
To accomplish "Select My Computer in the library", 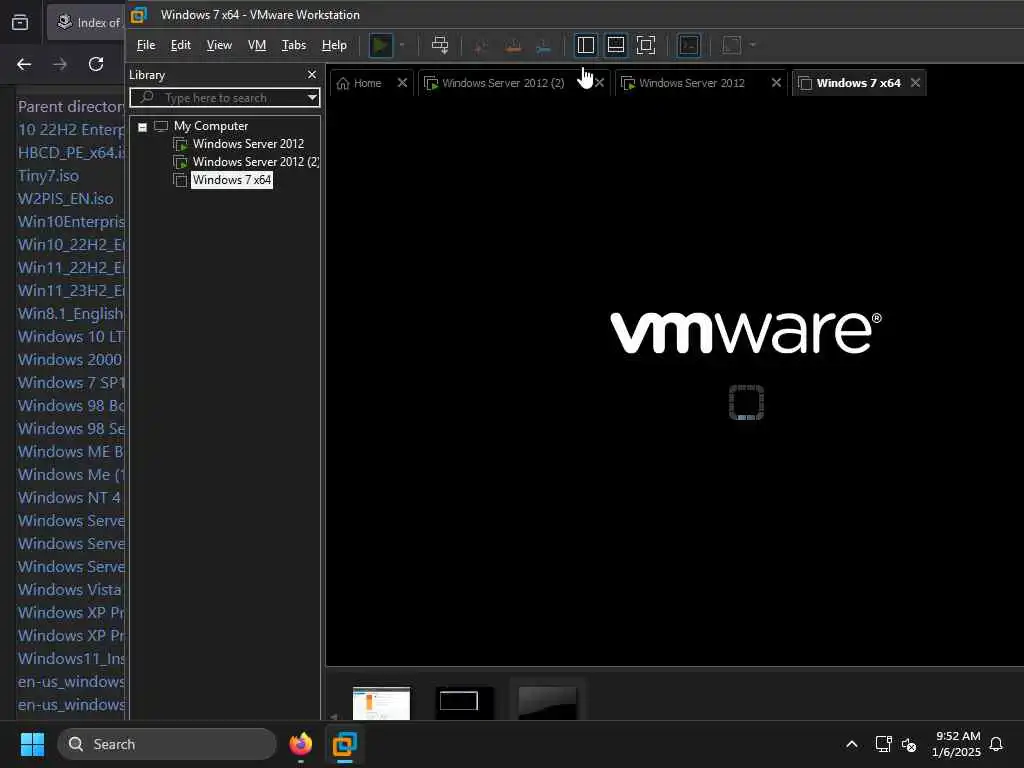I will (x=210, y=125).
